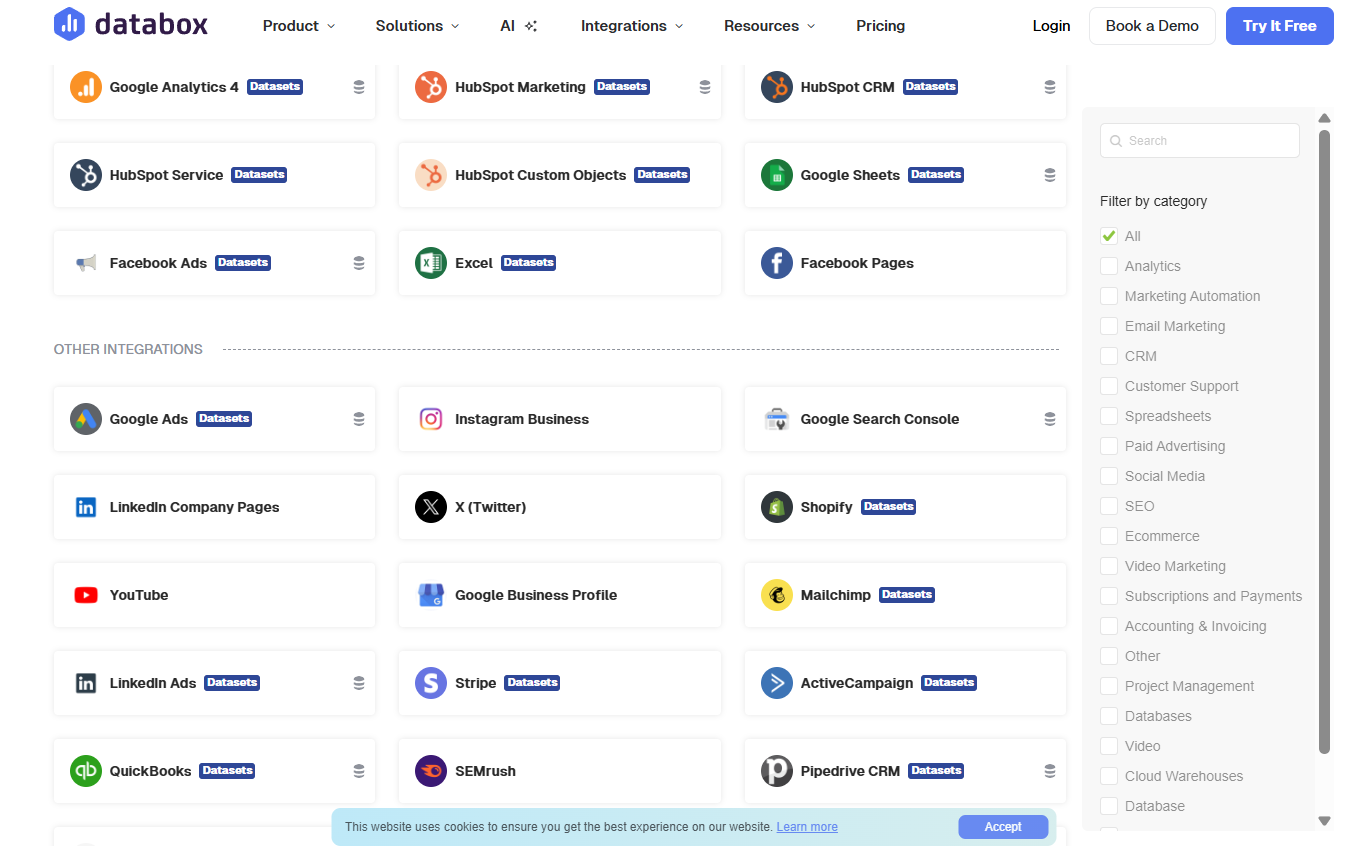
Task: Open the AI menu in the navbar
Action: point(518,25)
